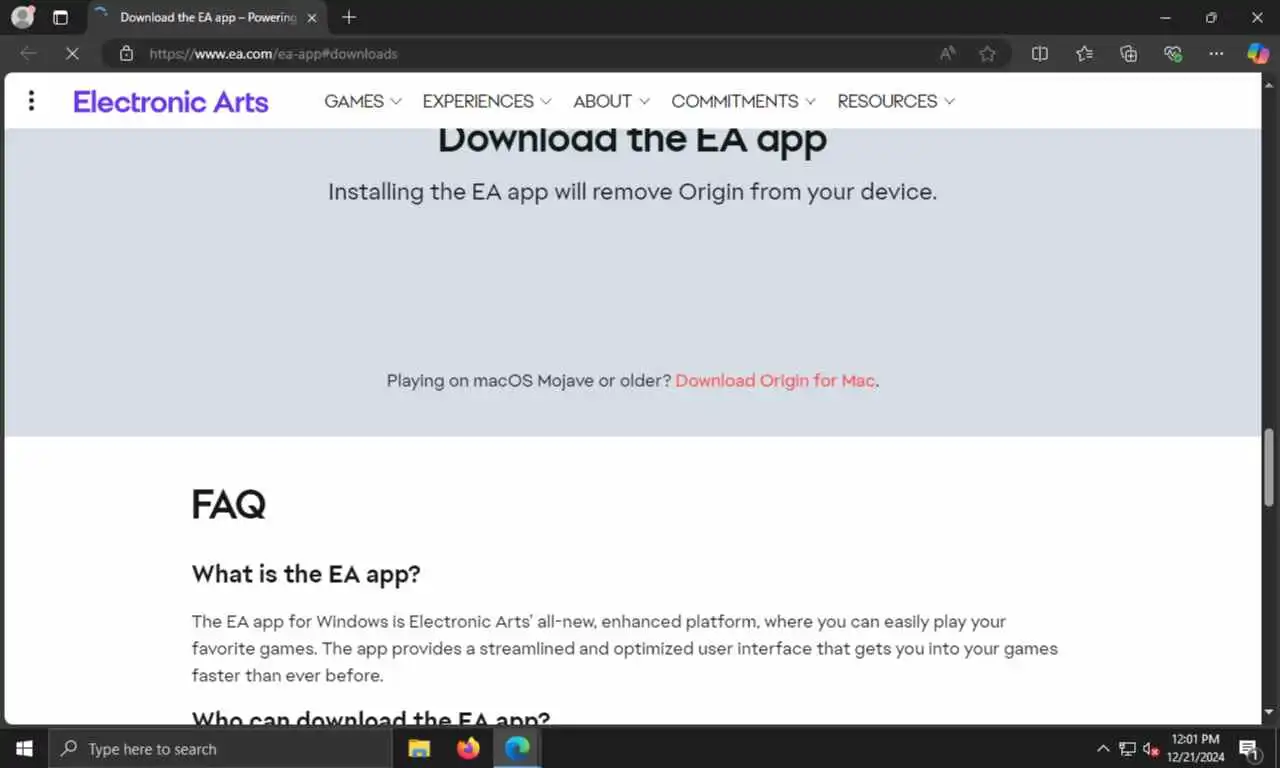This screenshot has height=768, width=1280.
Task: Click the FAQ heading
Action: pyautogui.click(x=229, y=505)
